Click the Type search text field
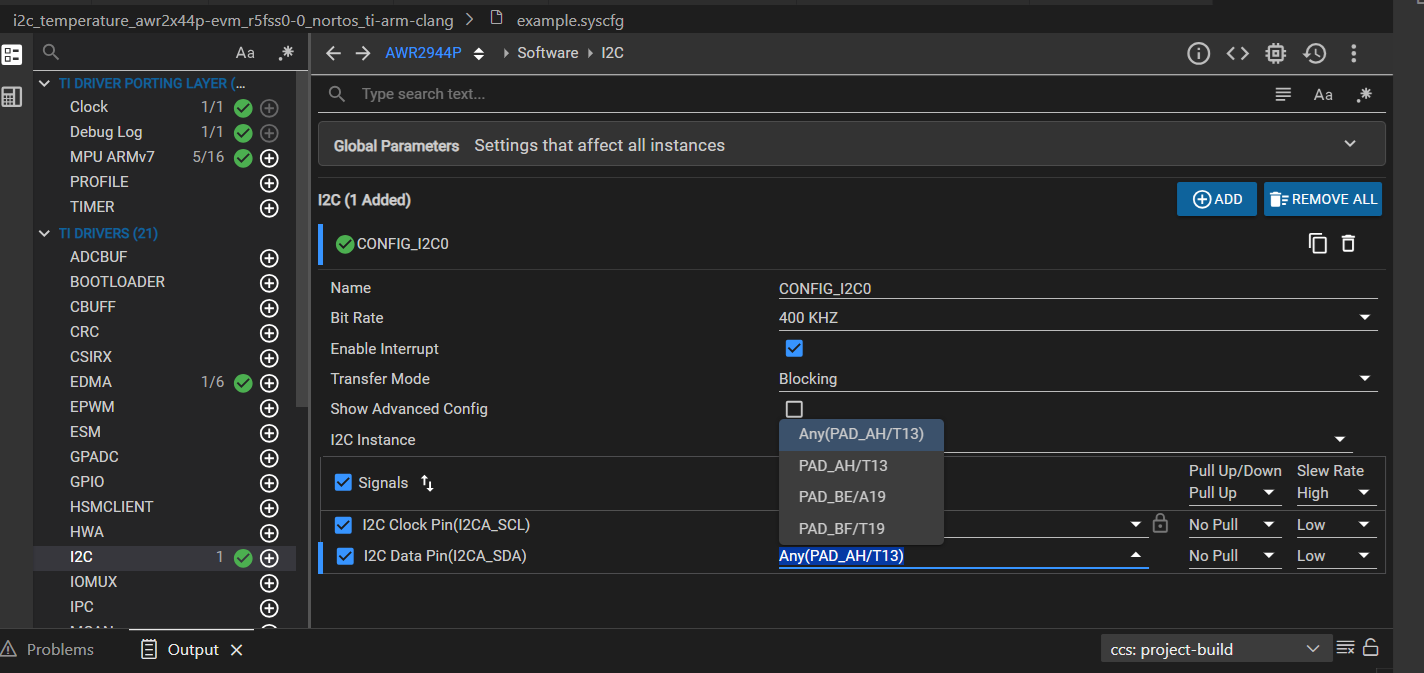Viewport: 1424px width, 673px height. pyautogui.click(x=800, y=94)
